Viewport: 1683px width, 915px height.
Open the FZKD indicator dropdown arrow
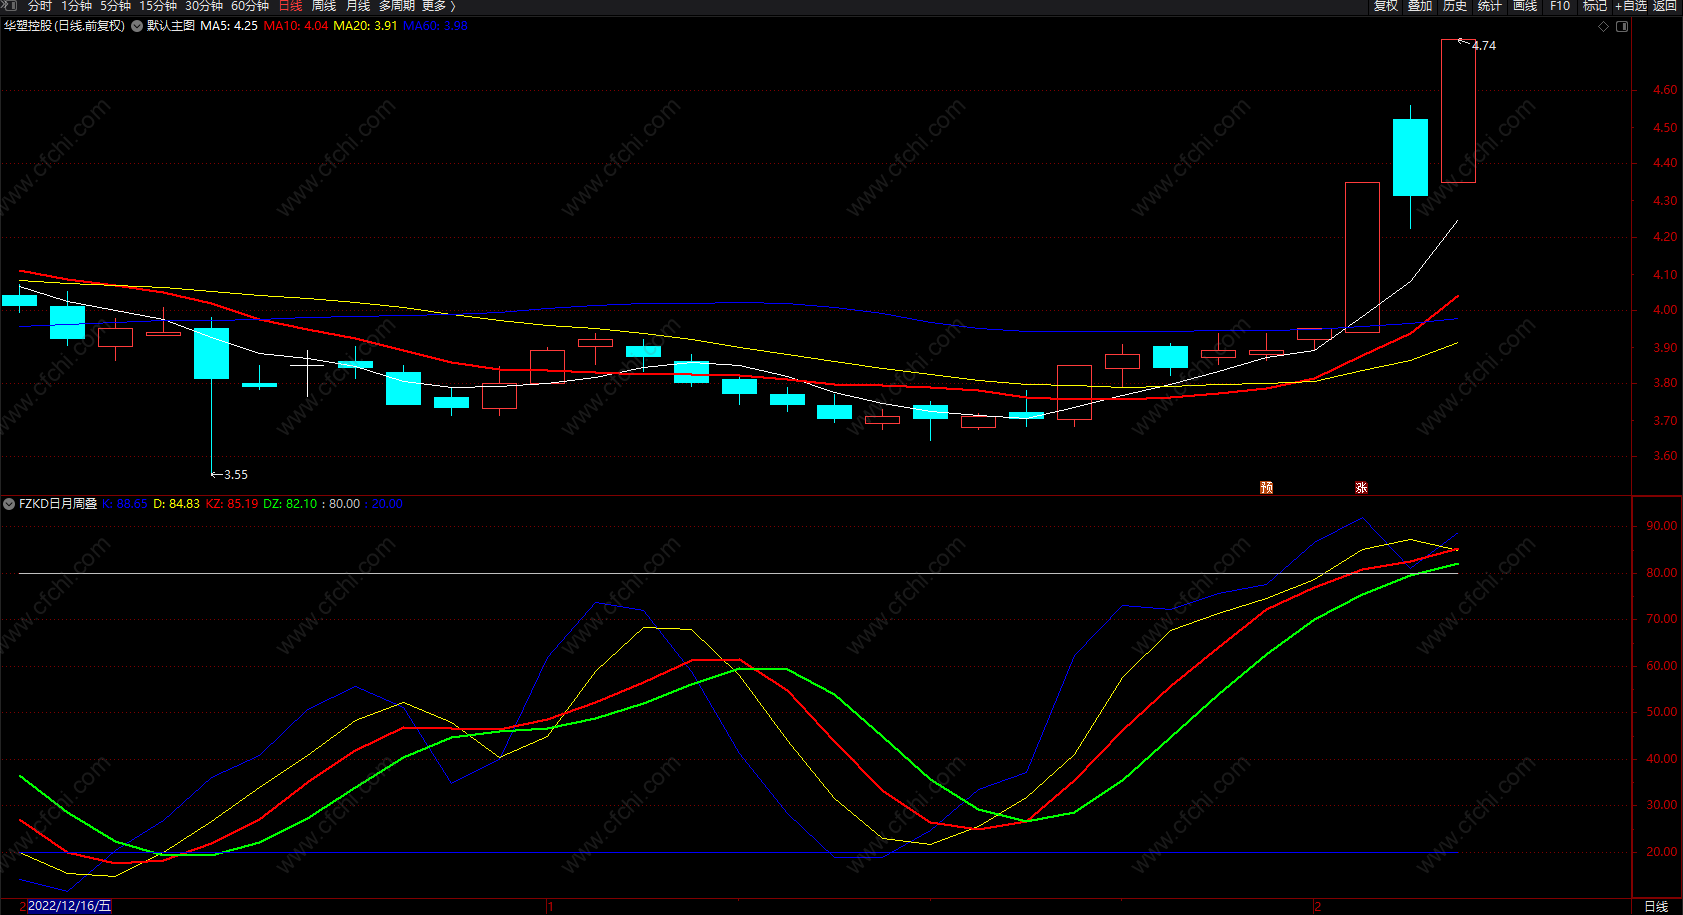click(x=9, y=504)
